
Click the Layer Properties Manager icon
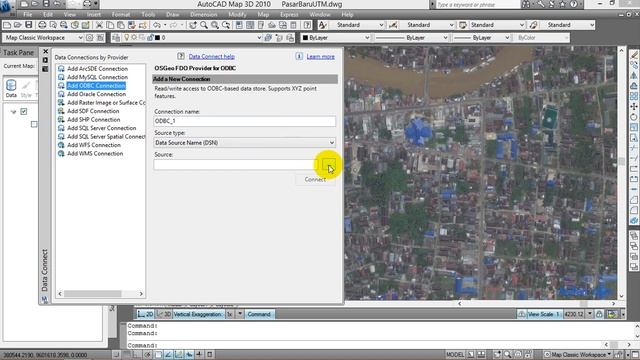click(116, 38)
